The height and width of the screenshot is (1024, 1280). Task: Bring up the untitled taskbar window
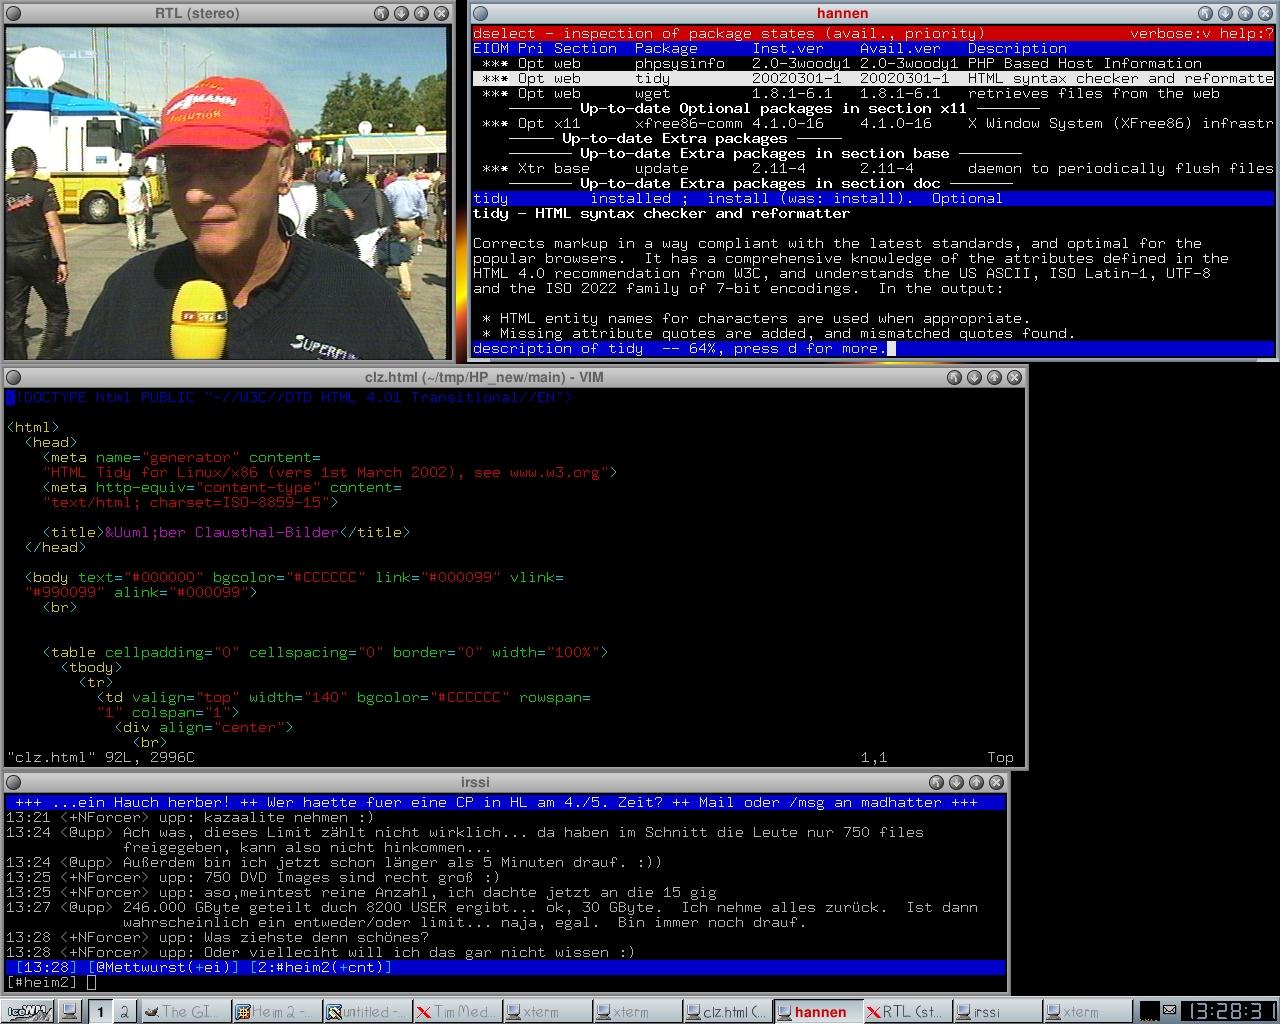click(367, 1011)
